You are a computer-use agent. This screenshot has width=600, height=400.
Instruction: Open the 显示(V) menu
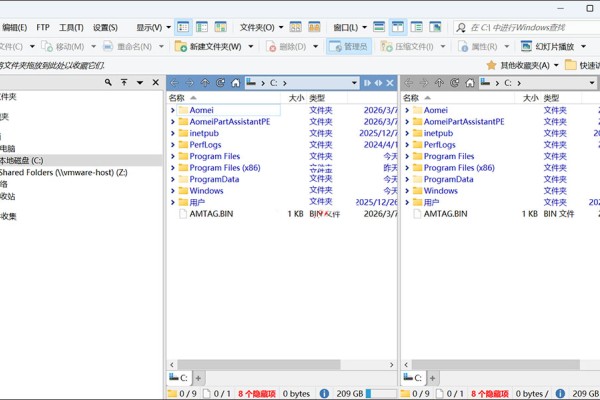153,27
